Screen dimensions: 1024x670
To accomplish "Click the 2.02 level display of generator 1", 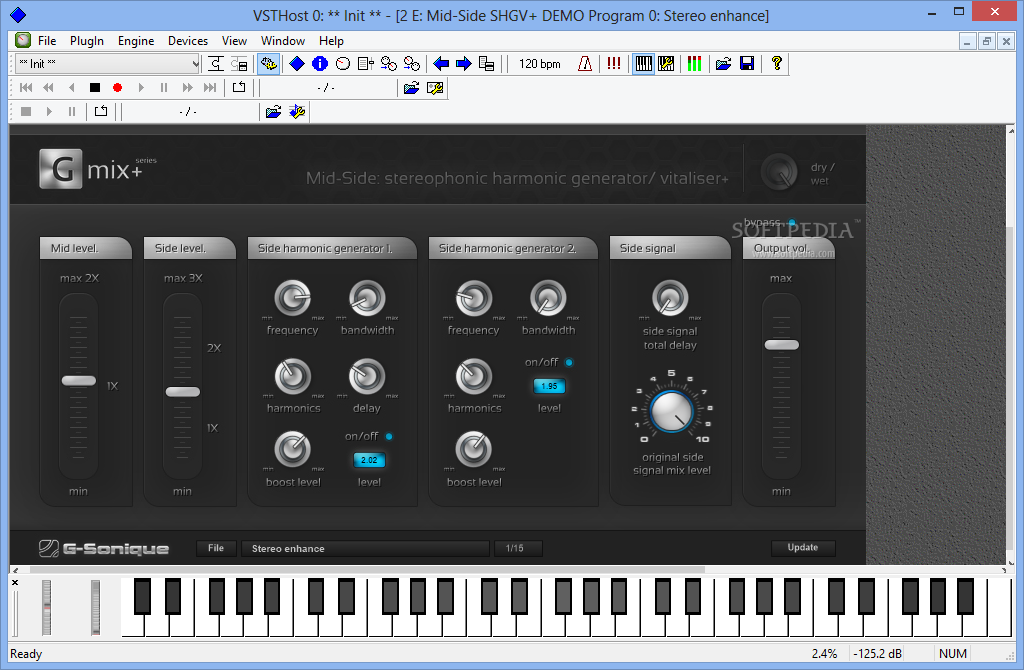I will point(369,460).
